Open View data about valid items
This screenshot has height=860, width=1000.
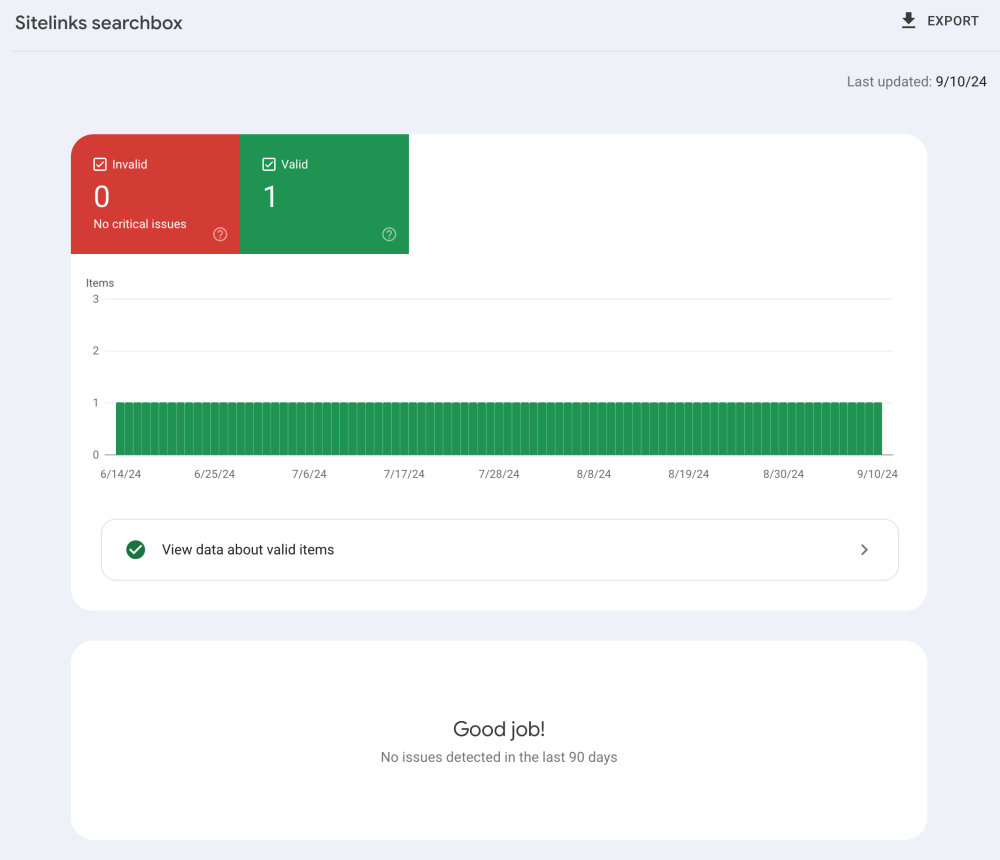tap(500, 550)
